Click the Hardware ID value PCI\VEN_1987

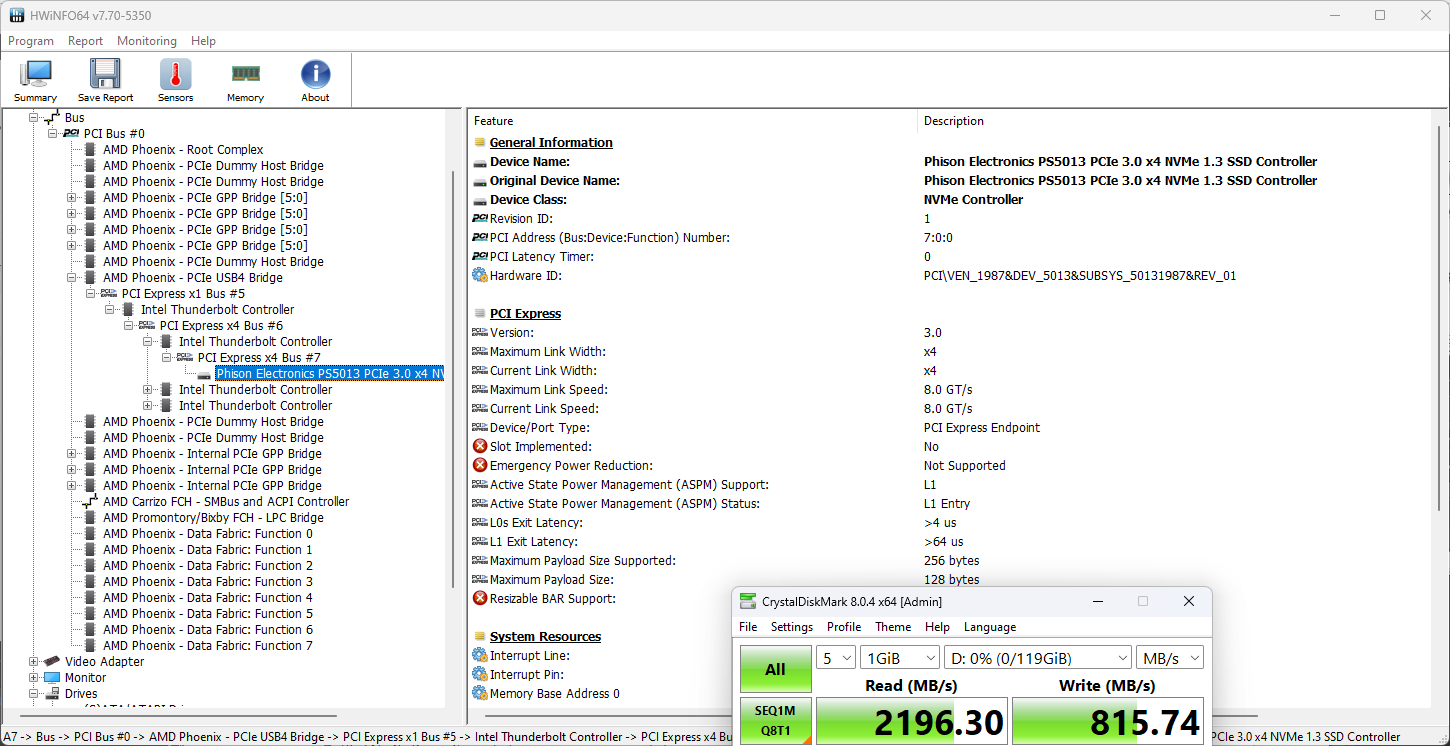coord(1080,275)
